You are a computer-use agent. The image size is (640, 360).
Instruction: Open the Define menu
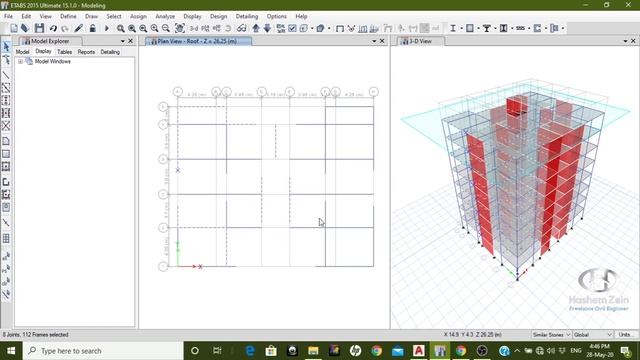coord(68,16)
